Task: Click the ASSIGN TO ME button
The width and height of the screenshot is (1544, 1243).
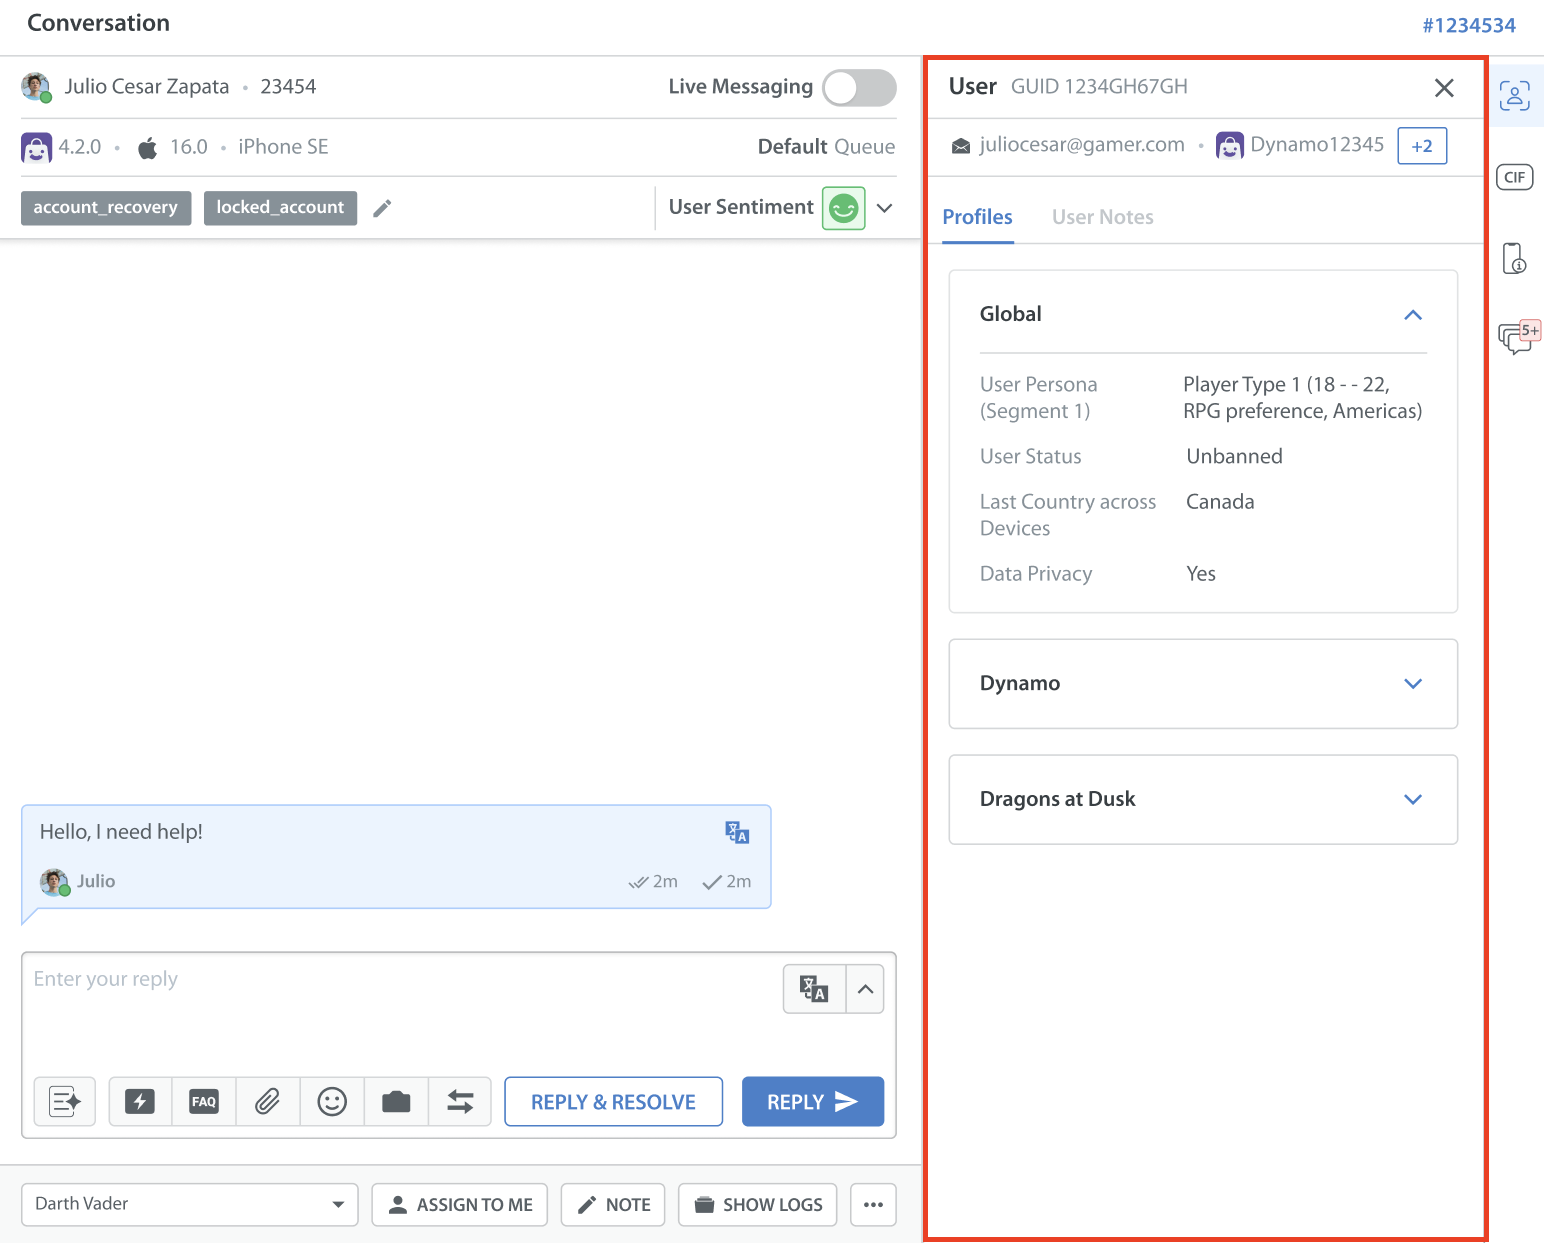Action: tap(460, 1205)
